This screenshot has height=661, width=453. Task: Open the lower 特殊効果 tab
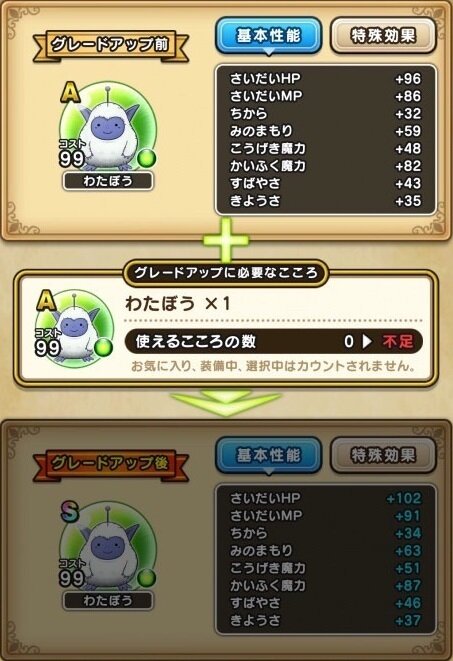coord(383,455)
